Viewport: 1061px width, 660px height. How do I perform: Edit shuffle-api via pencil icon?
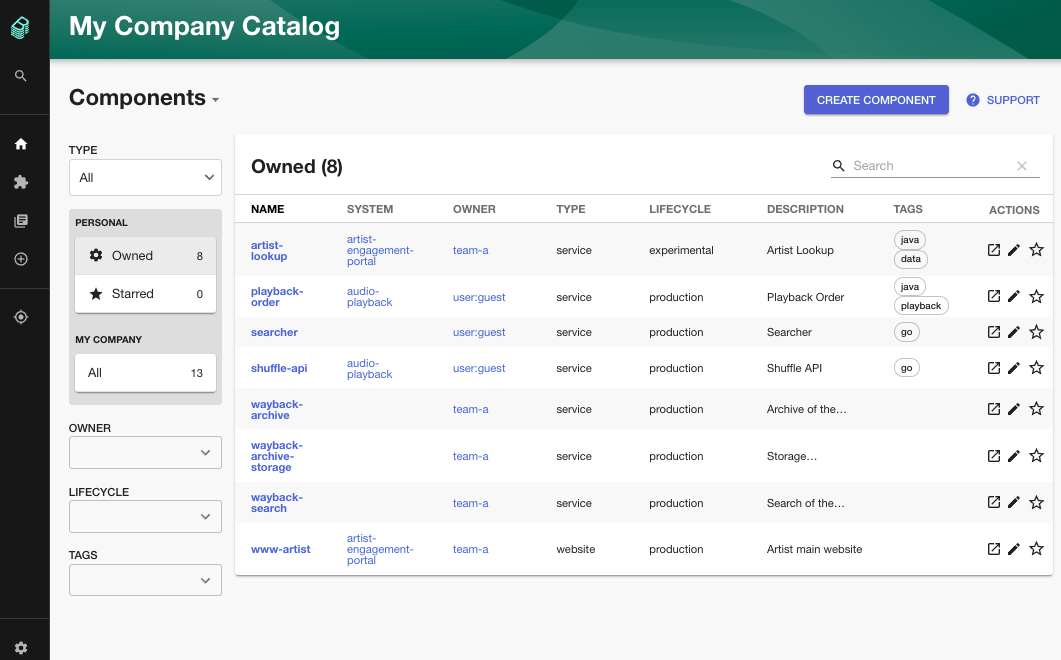click(x=1014, y=368)
